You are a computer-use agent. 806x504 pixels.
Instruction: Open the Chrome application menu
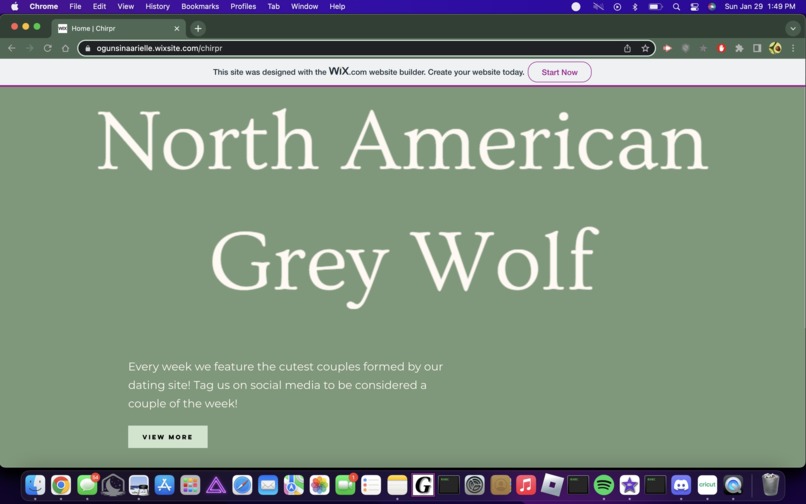click(x=44, y=7)
